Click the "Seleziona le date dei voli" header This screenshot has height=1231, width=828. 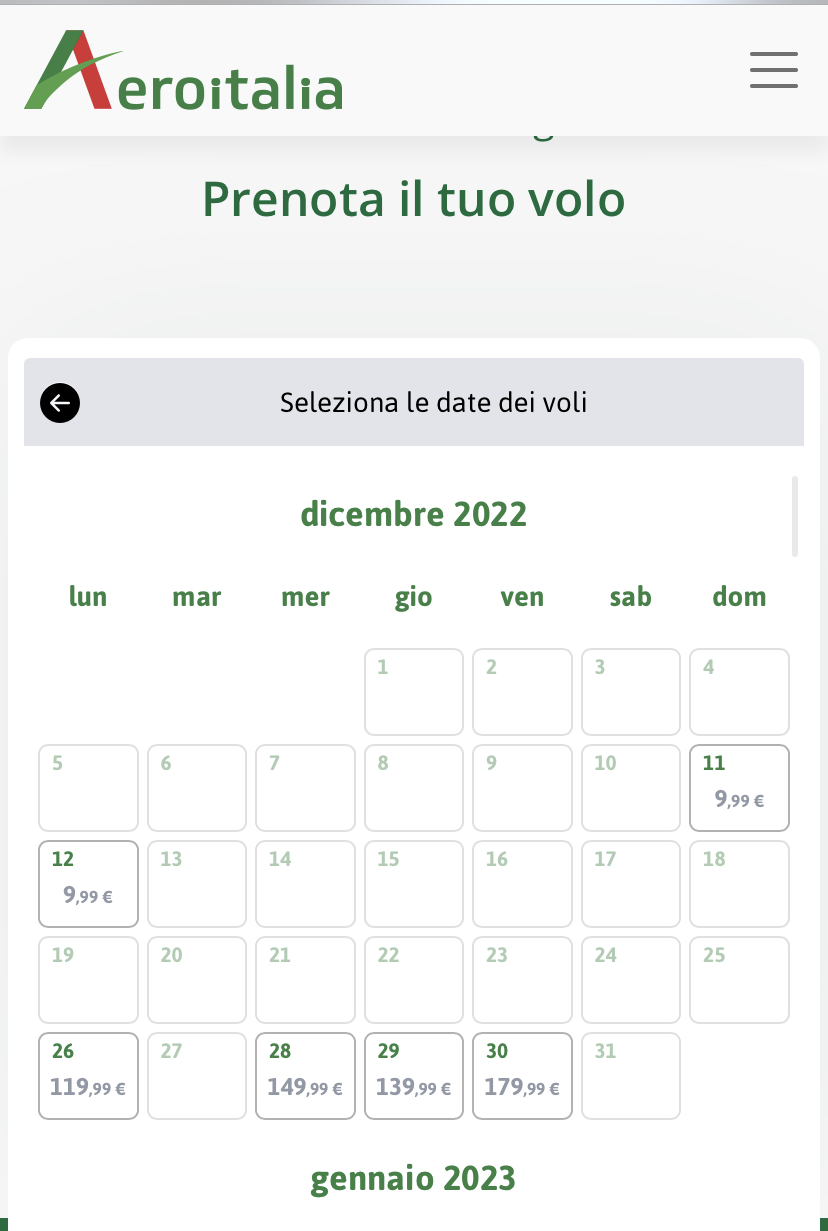pyautogui.click(x=433, y=403)
